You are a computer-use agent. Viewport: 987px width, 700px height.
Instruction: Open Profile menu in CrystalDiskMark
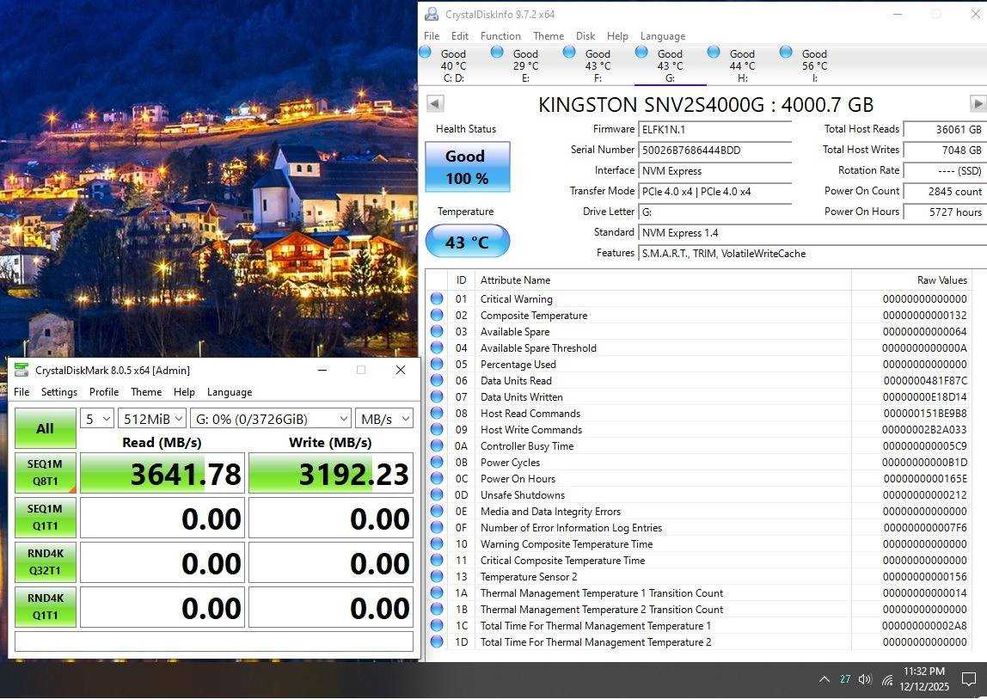pyautogui.click(x=104, y=392)
